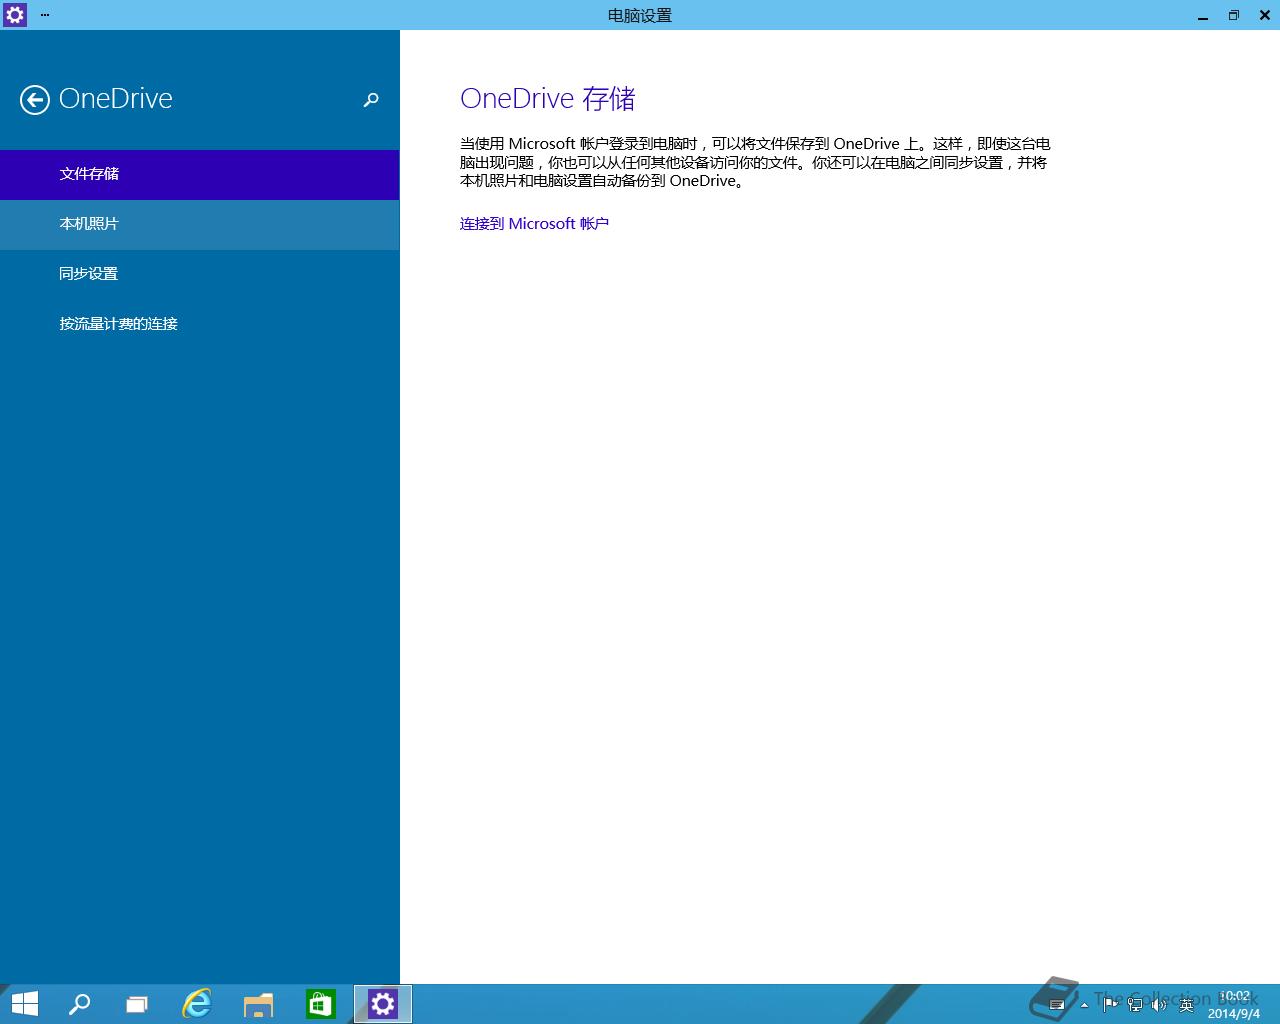Close the 电脑设置 window
The height and width of the screenshot is (1024, 1280).
click(1264, 15)
